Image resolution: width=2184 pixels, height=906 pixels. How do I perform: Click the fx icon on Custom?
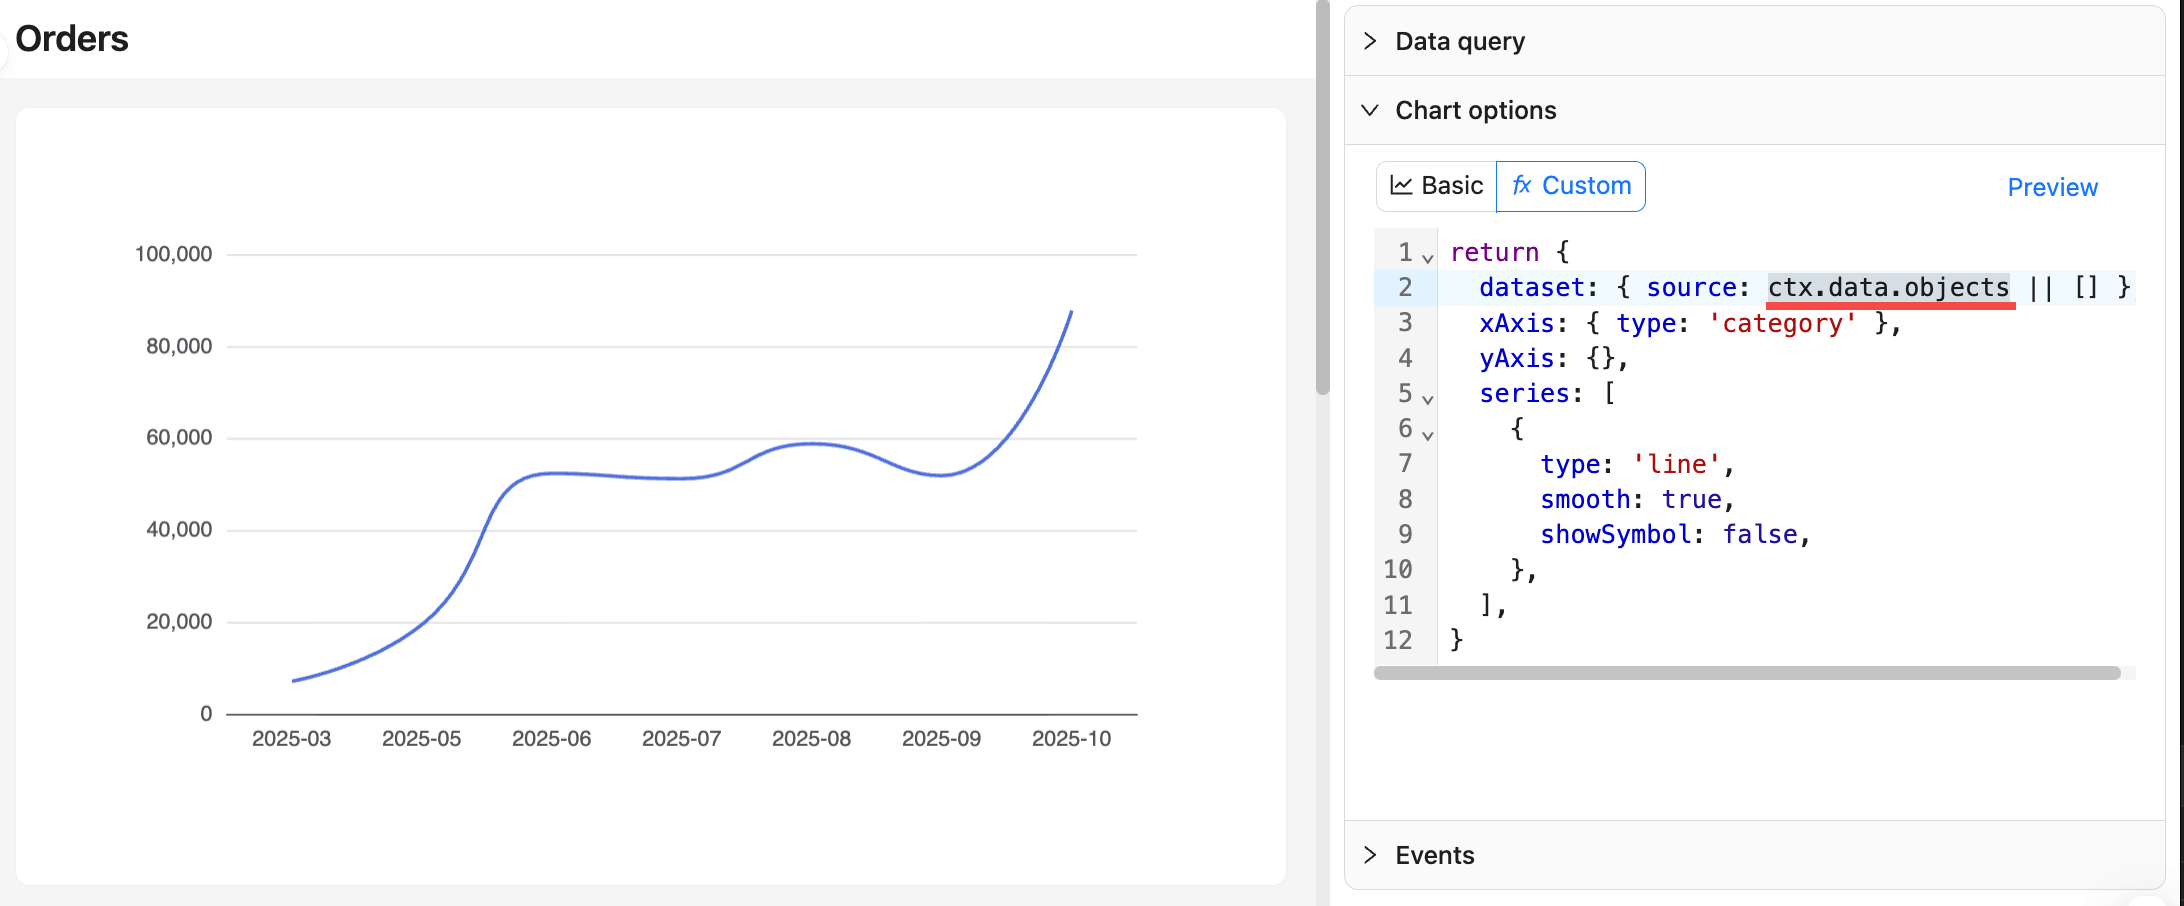coord(1521,186)
